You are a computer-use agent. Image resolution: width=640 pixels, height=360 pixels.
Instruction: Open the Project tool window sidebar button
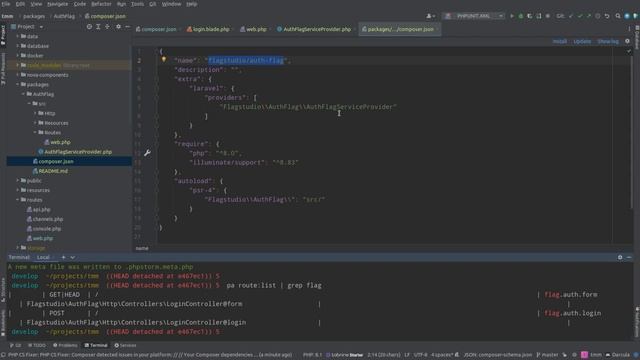pyautogui.click(x=3, y=36)
